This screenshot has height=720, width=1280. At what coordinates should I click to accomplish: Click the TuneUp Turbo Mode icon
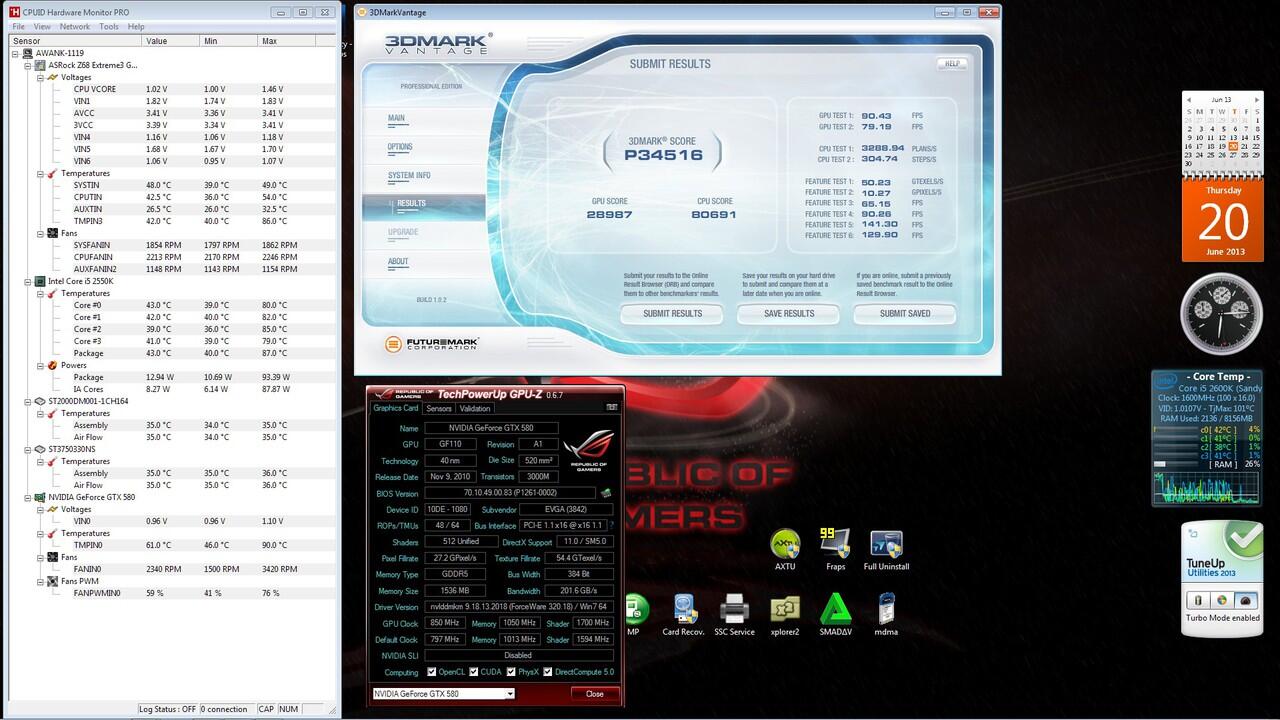(x=1245, y=600)
